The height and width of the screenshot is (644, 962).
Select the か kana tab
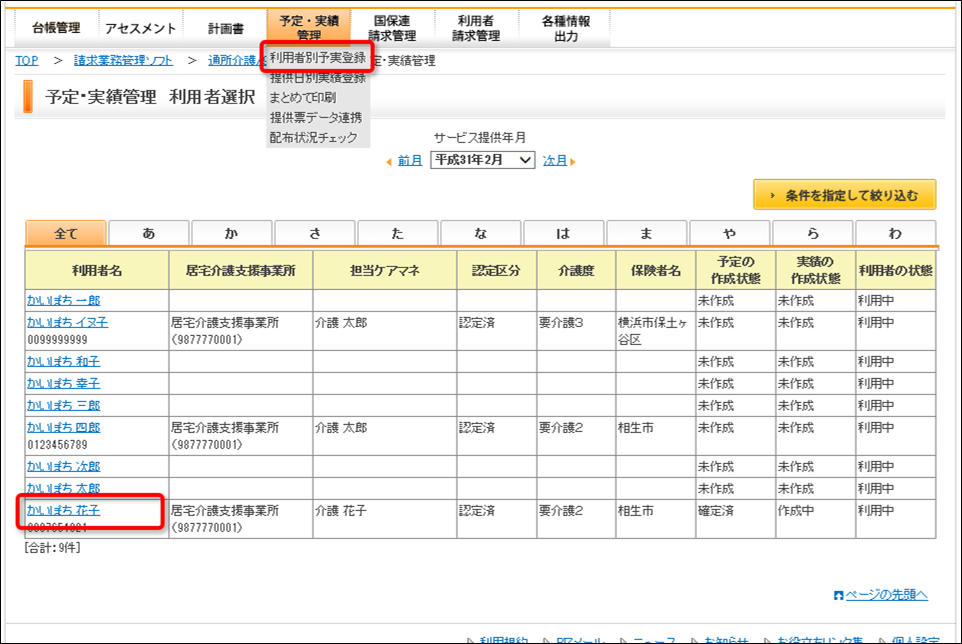231,234
